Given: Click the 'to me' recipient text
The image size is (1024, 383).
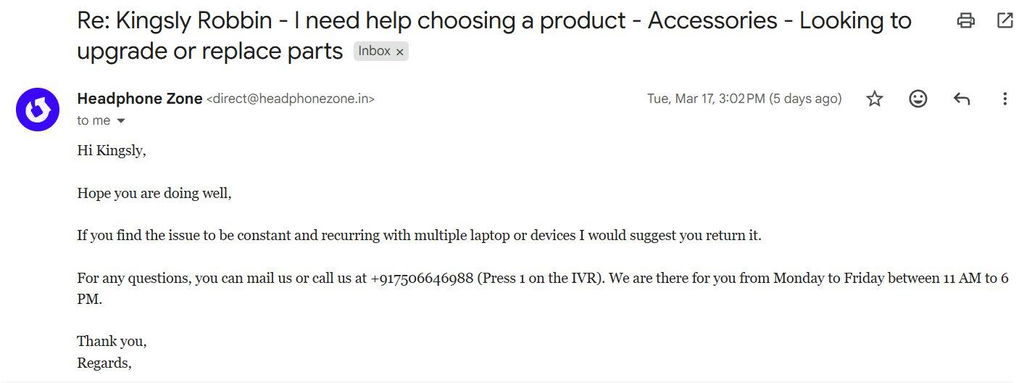Looking at the screenshot, I should coord(93,121).
